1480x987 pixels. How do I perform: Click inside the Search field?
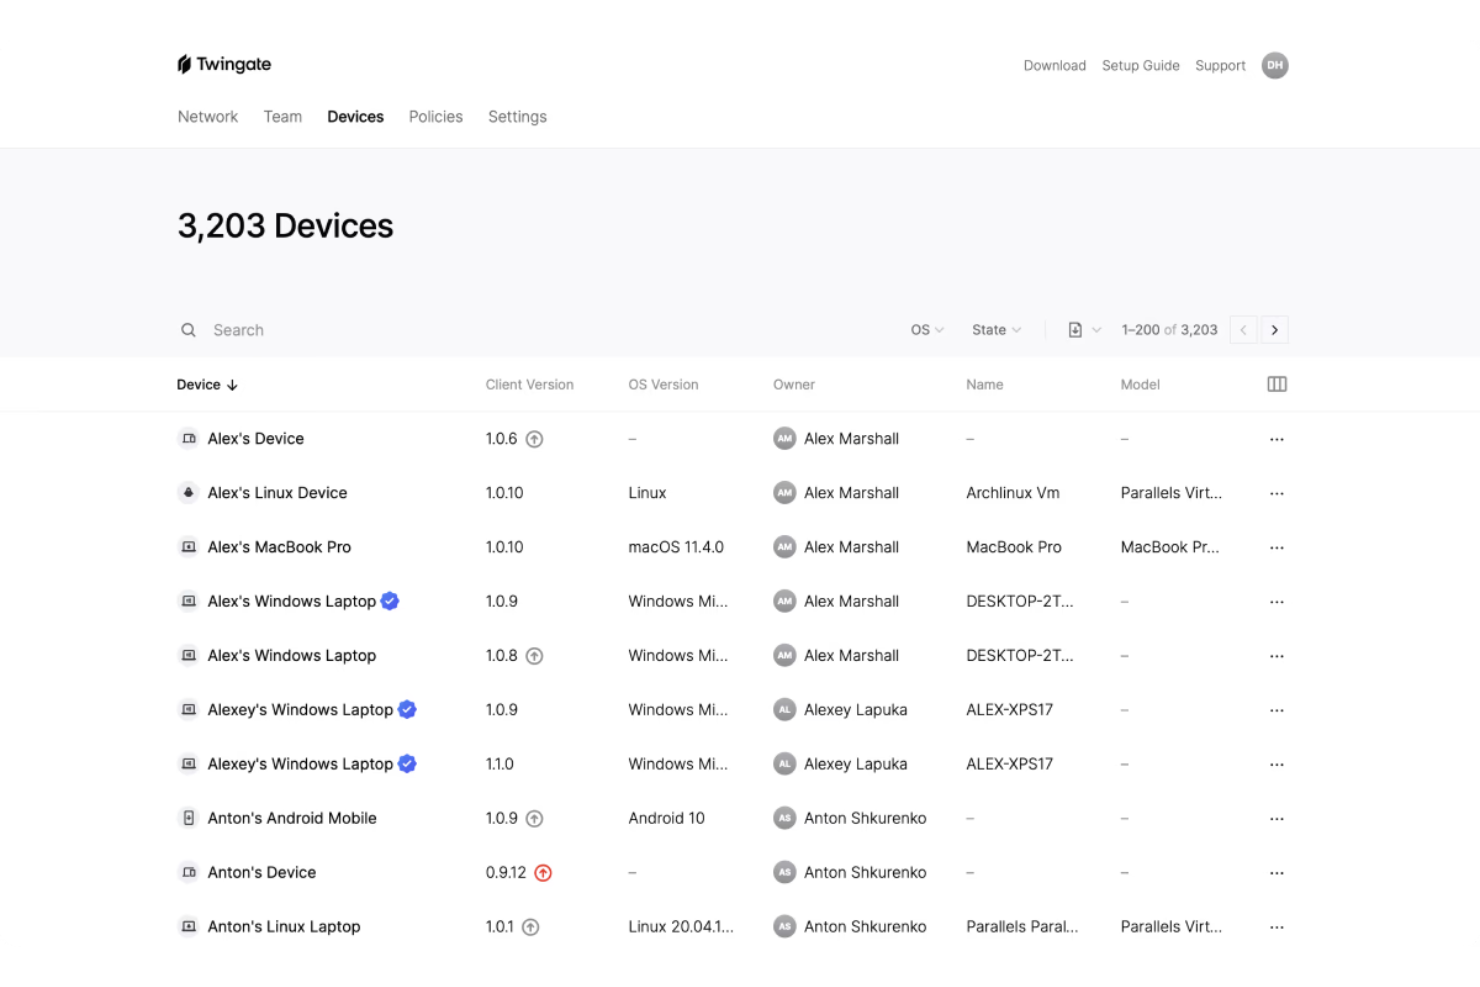tap(300, 329)
